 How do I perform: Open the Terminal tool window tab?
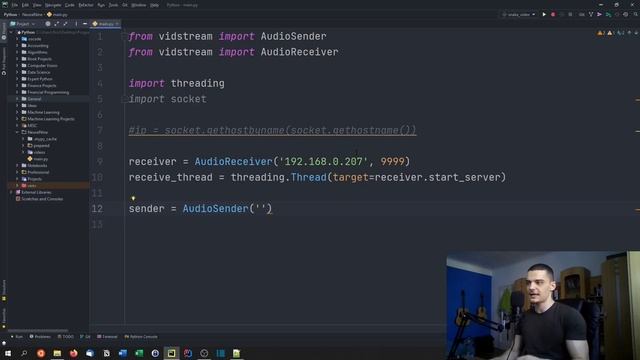tap(107, 337)
